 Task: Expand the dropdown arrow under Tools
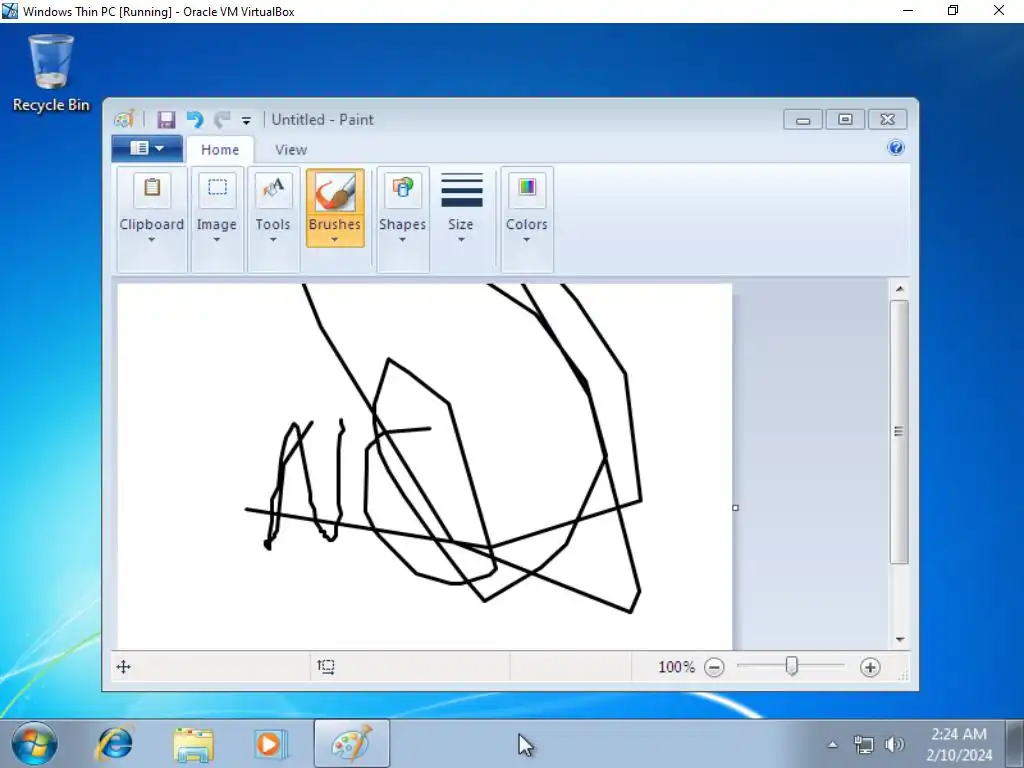point(273,240)
